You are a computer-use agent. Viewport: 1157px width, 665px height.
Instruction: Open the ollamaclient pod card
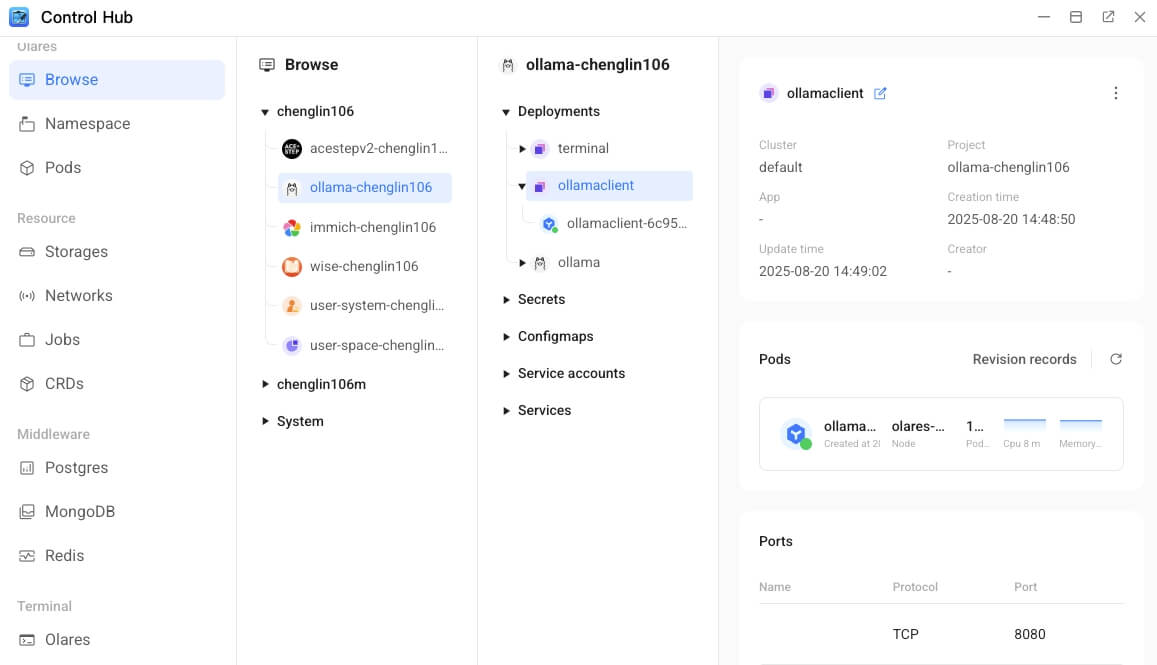click(940, 433)
